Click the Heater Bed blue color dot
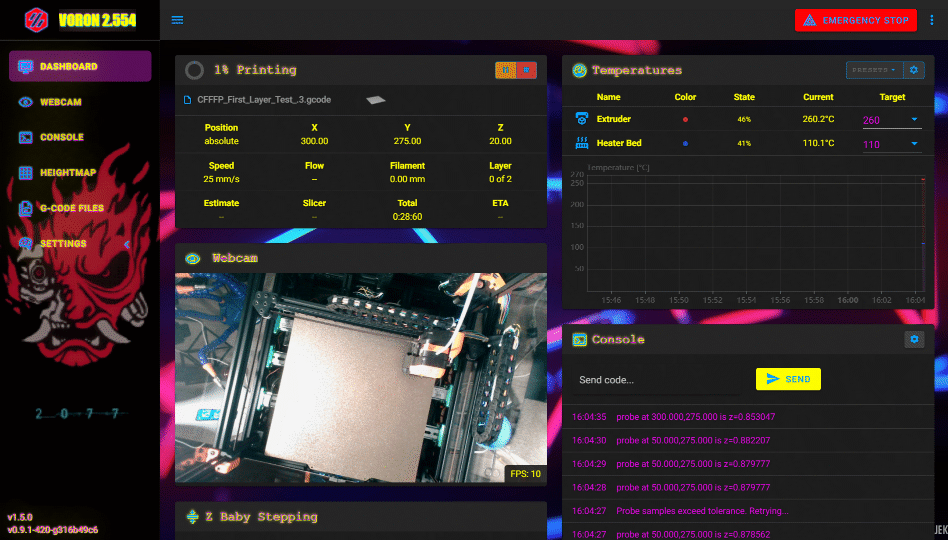Viewport: 948px width, 540px height. pyautogui.click(x=685, y=144)
